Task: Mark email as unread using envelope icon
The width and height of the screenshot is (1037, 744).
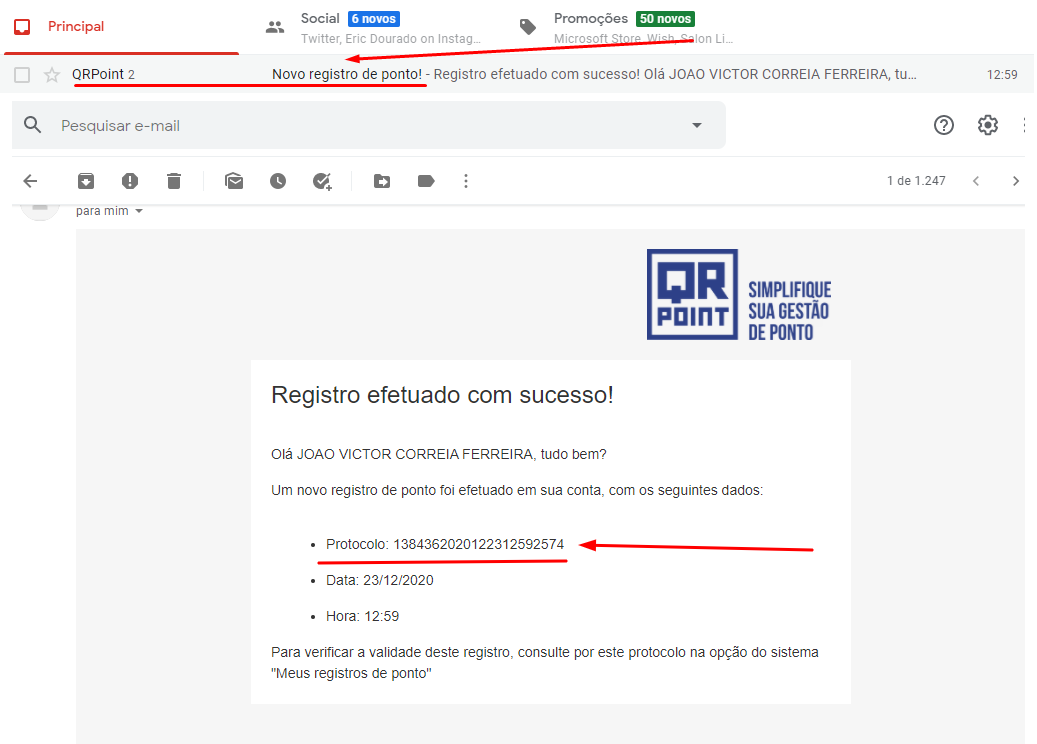Action: (x=234, y=181)
